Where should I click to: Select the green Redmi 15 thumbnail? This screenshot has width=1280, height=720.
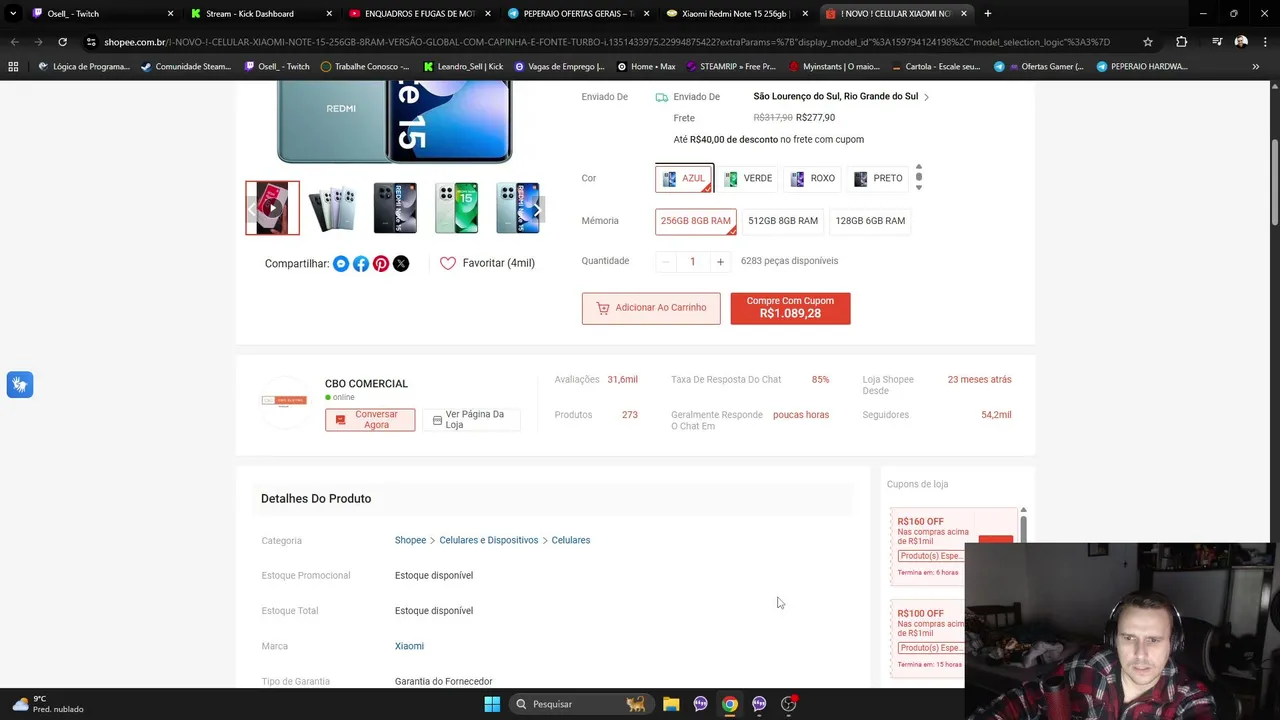456,208
